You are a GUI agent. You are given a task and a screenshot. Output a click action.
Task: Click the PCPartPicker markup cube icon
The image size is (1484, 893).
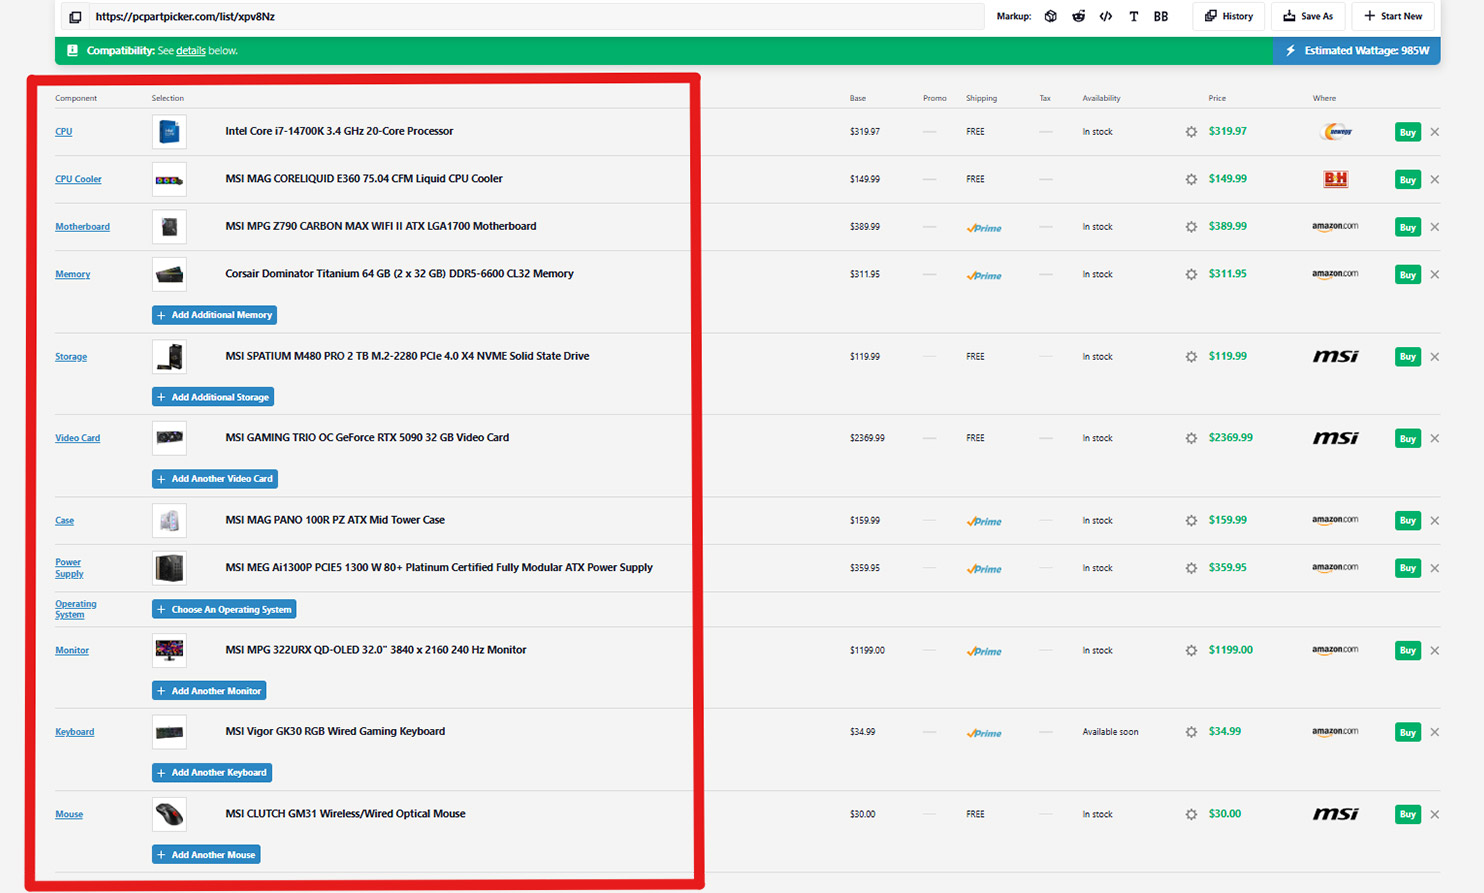(x=1050, y=16)
